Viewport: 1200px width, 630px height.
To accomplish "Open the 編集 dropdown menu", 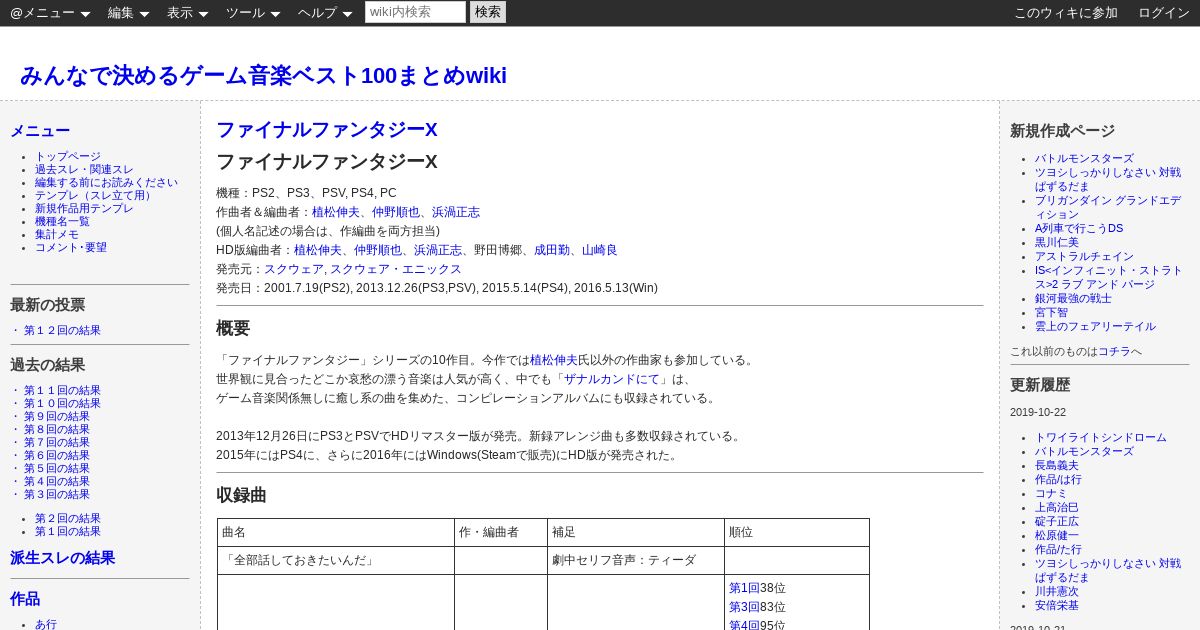I will [128, 13].
